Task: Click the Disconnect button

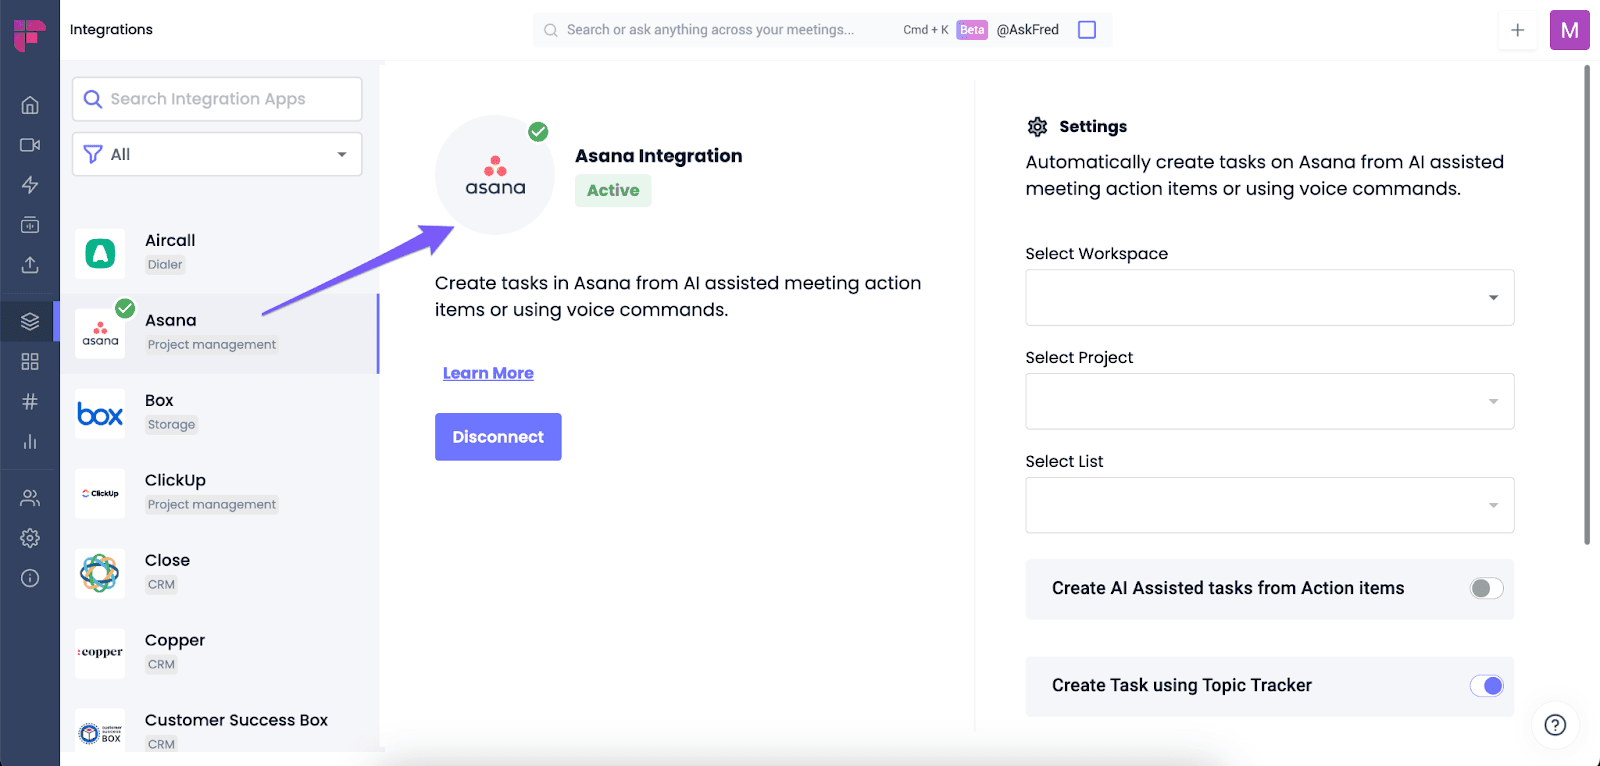Action: [x=498, y=437]
